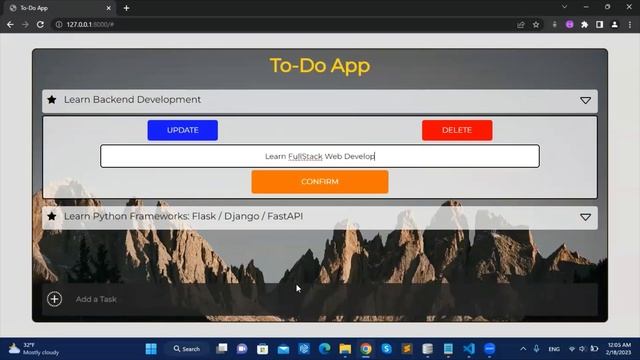Viewport: 640px width, 360px height.
Task: Click the star icon beside Learn Python Frameworks task
Action: click(x=52, y=216)
